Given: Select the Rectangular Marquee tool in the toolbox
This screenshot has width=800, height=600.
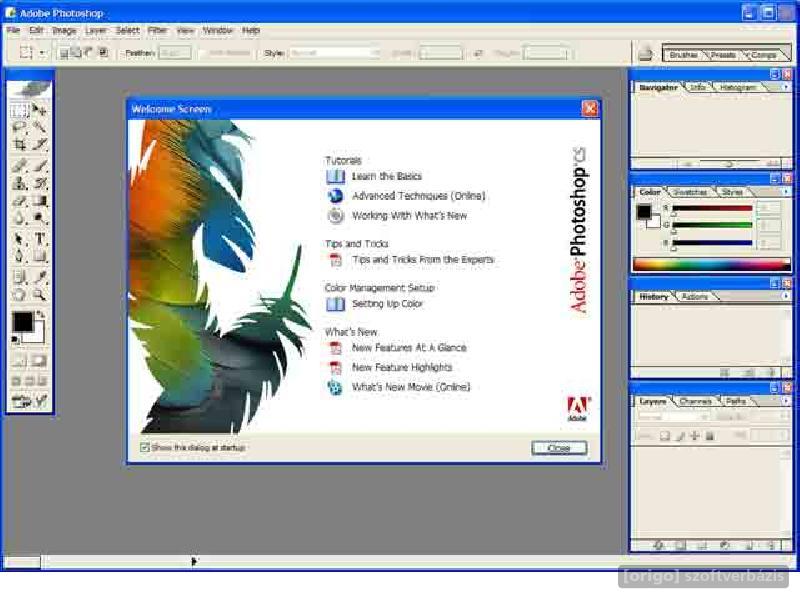Looking at the screenshot, I should 19,110.
